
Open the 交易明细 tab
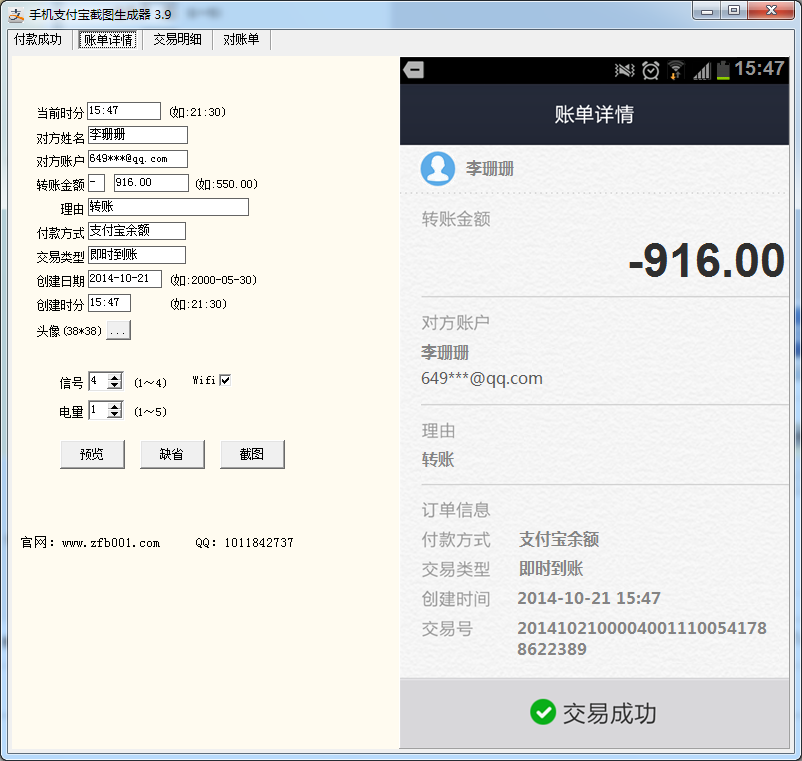[177, 40]
